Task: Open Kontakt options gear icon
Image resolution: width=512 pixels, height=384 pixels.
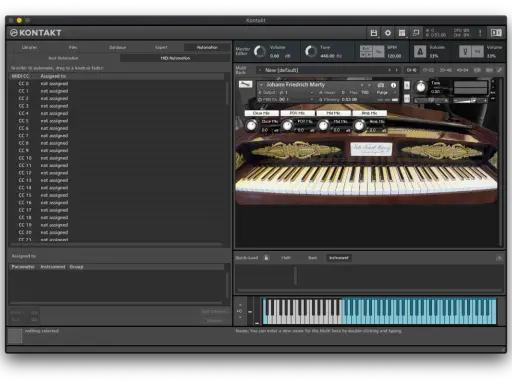Action: click(x=388, y=33)
